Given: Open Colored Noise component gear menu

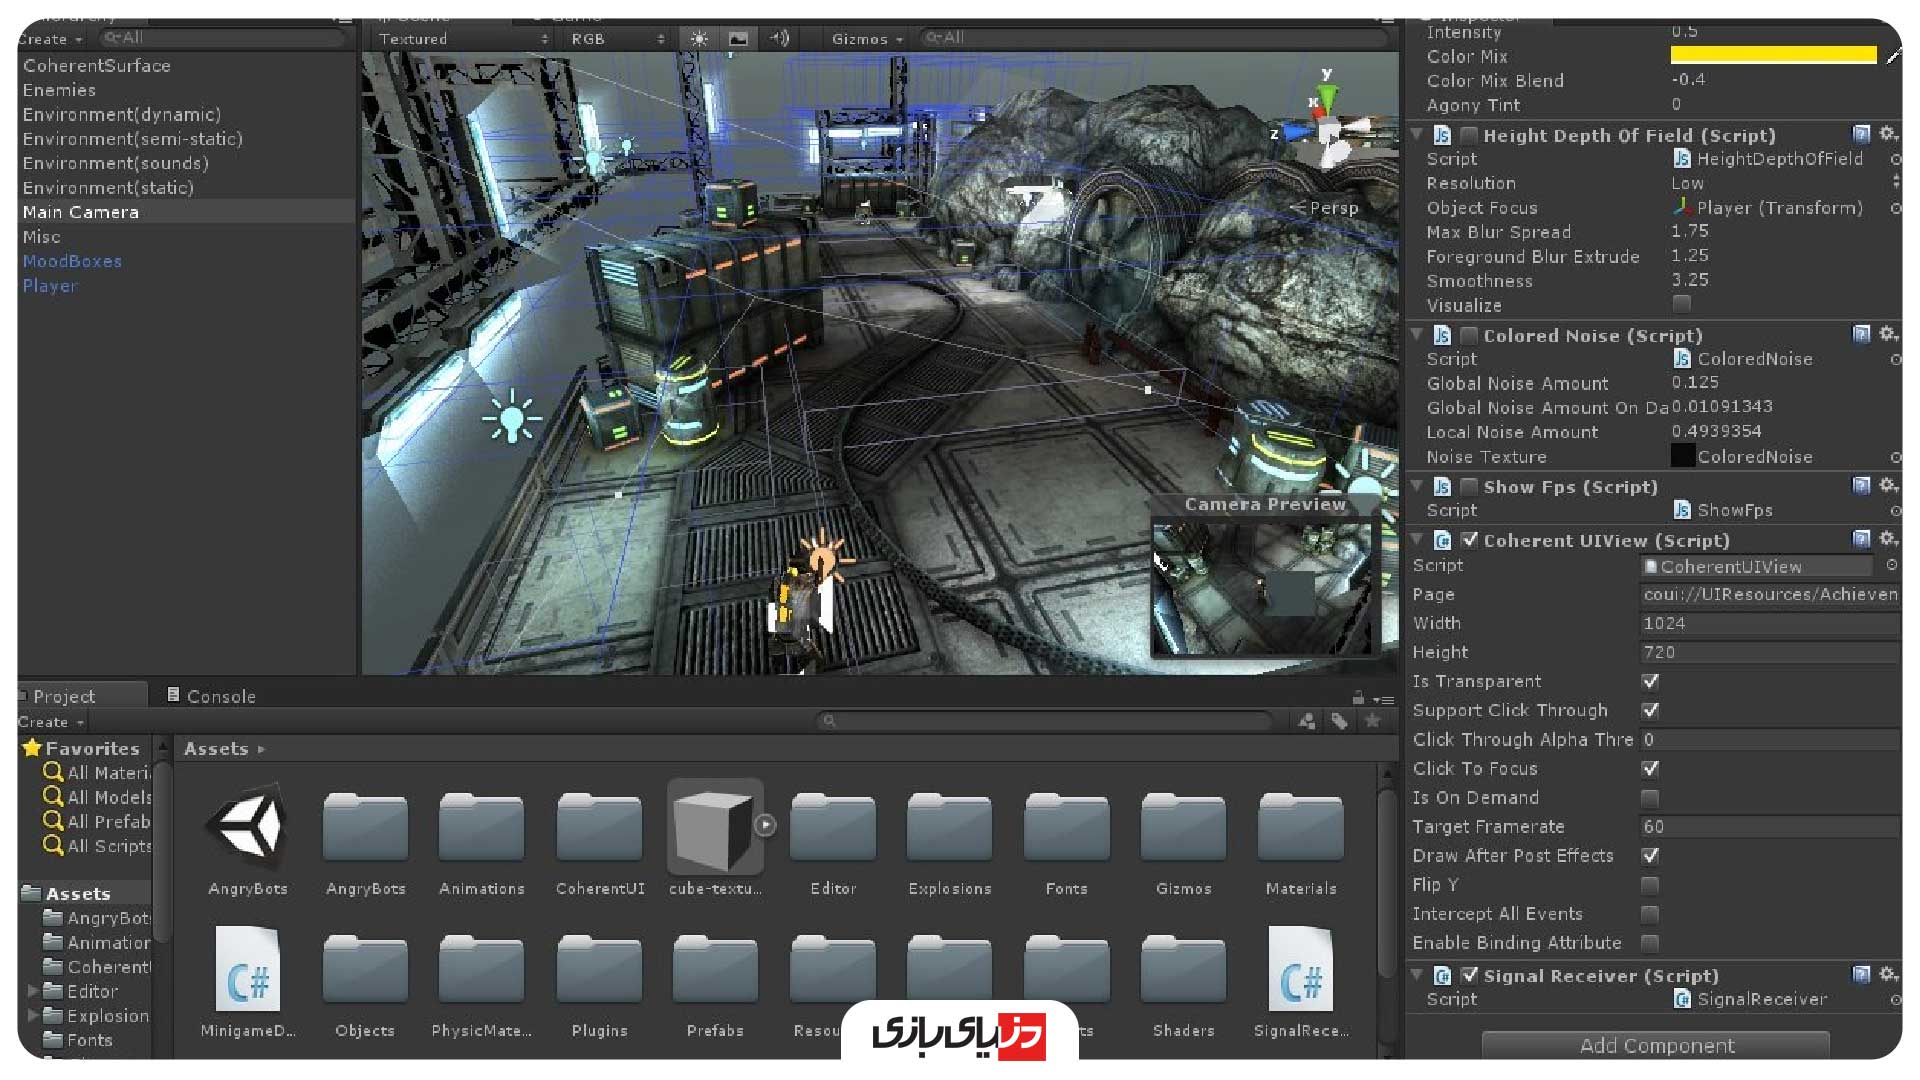Looking at the screenshot, I should point(1887,334).
